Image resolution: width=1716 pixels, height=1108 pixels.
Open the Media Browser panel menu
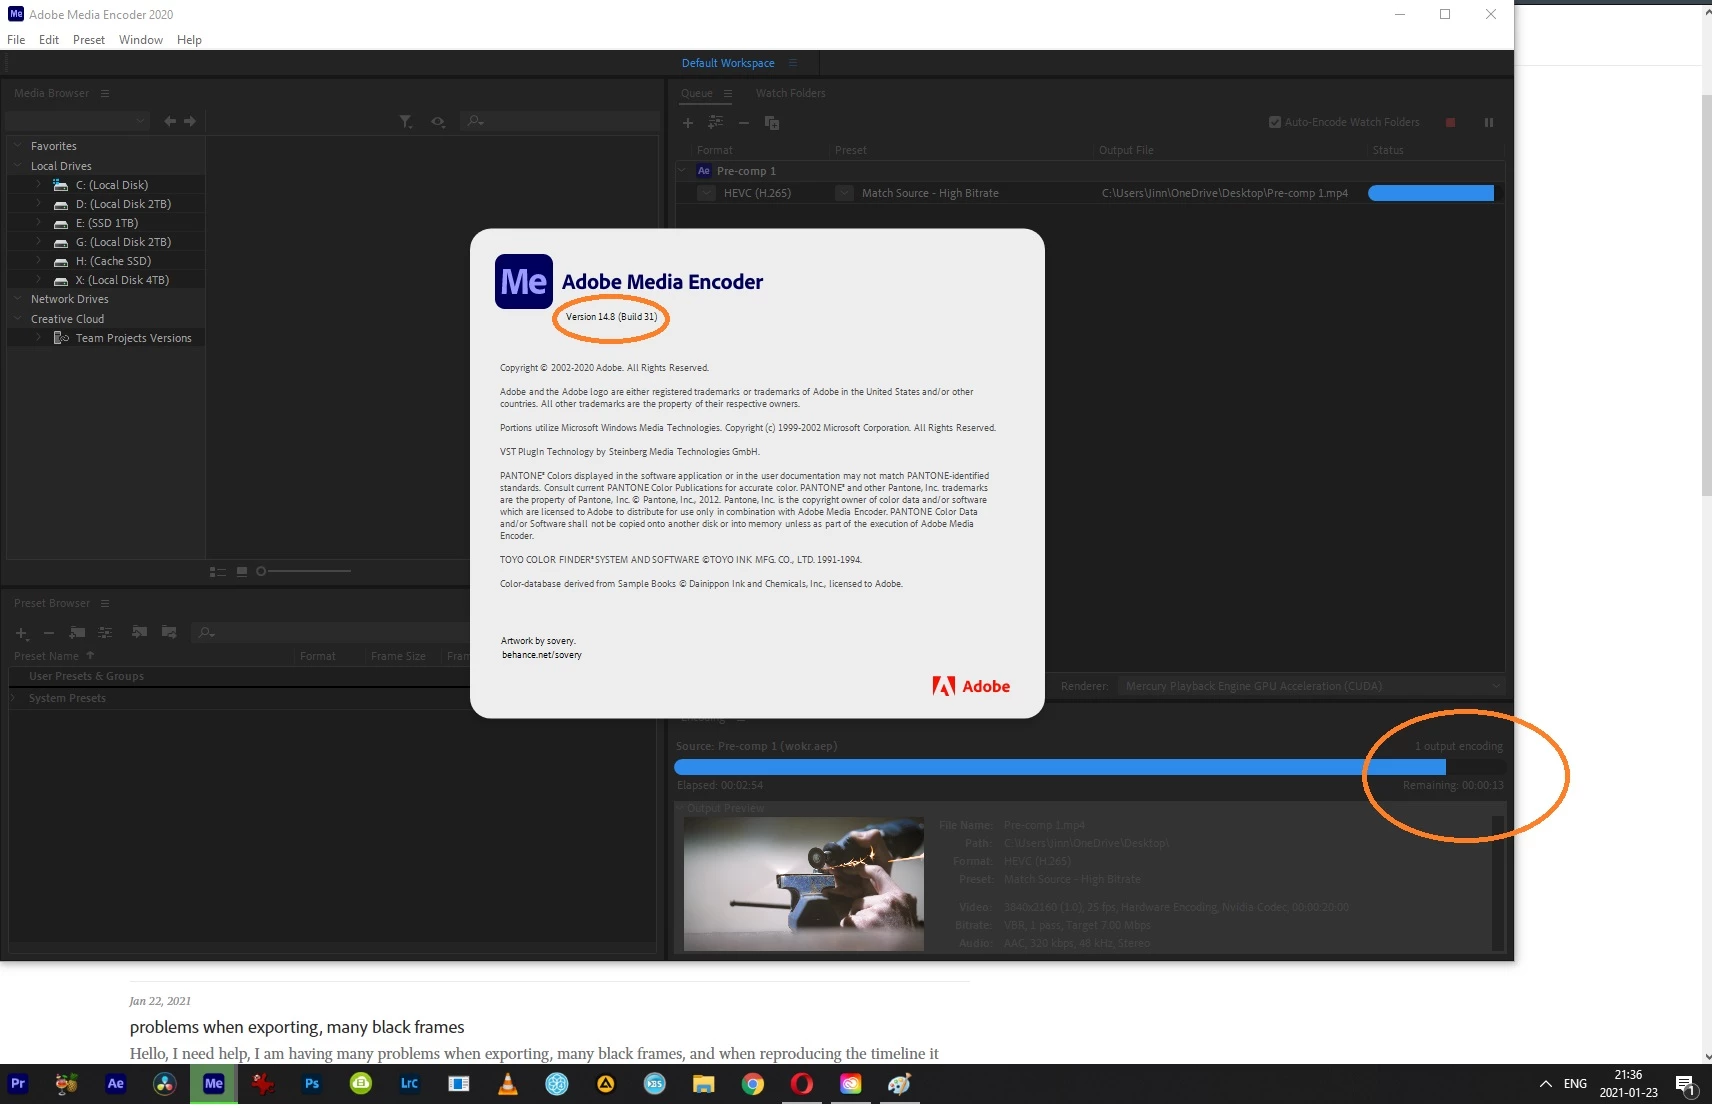tap(105, 94)
